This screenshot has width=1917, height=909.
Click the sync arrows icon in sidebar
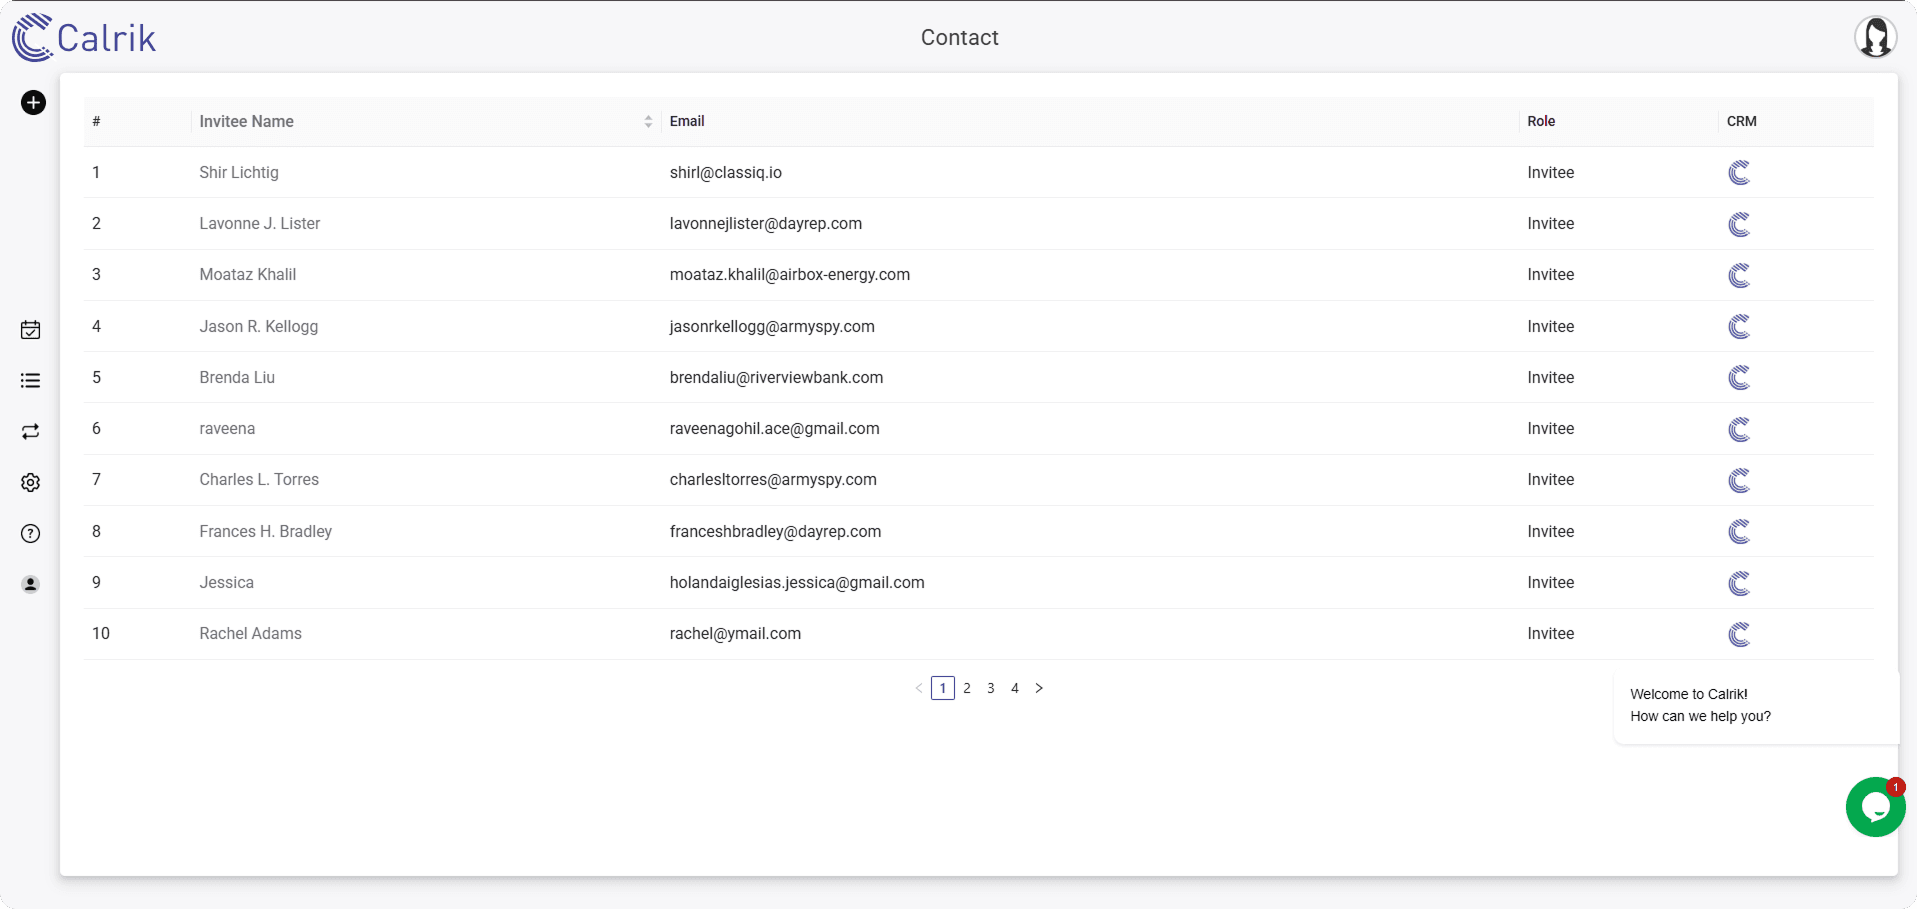(x=30, y=432)
